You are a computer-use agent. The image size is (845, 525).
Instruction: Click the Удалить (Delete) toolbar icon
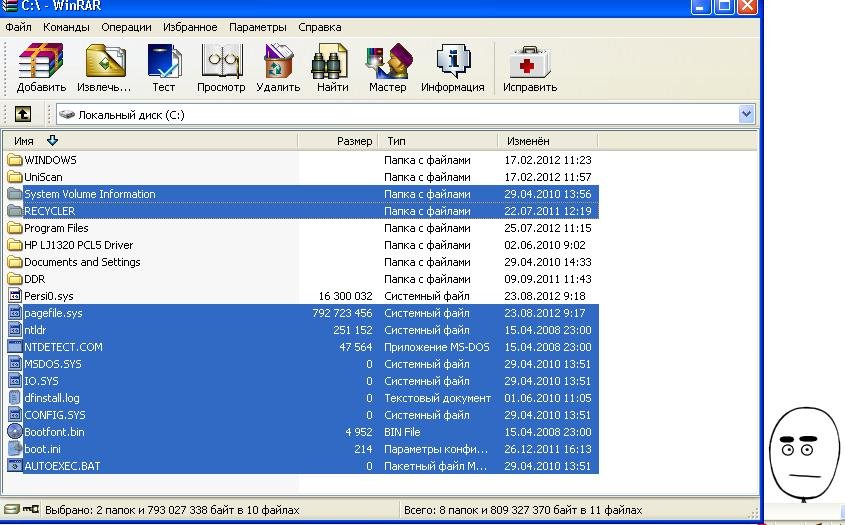[278, 60]
